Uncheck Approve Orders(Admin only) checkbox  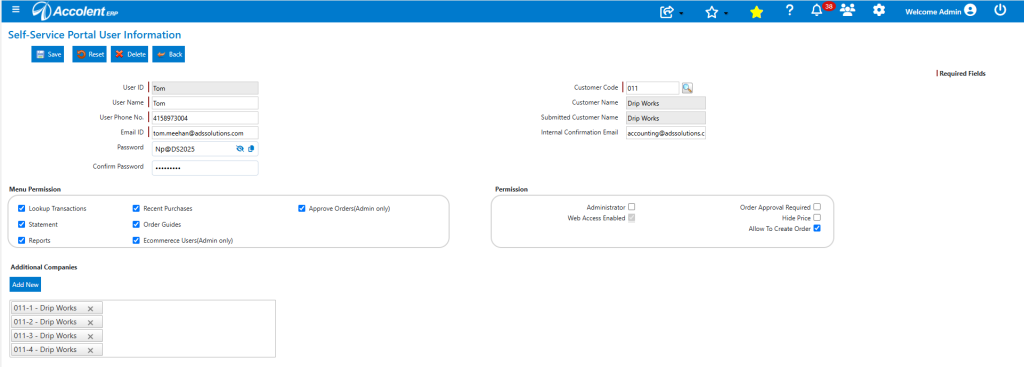click(302, 208)
